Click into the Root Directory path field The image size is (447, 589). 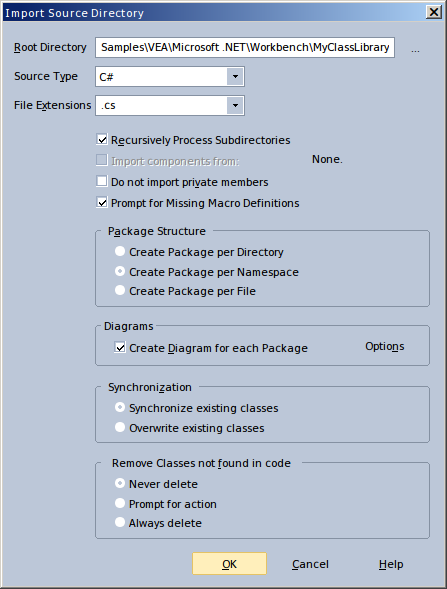(x=245, y=47)
